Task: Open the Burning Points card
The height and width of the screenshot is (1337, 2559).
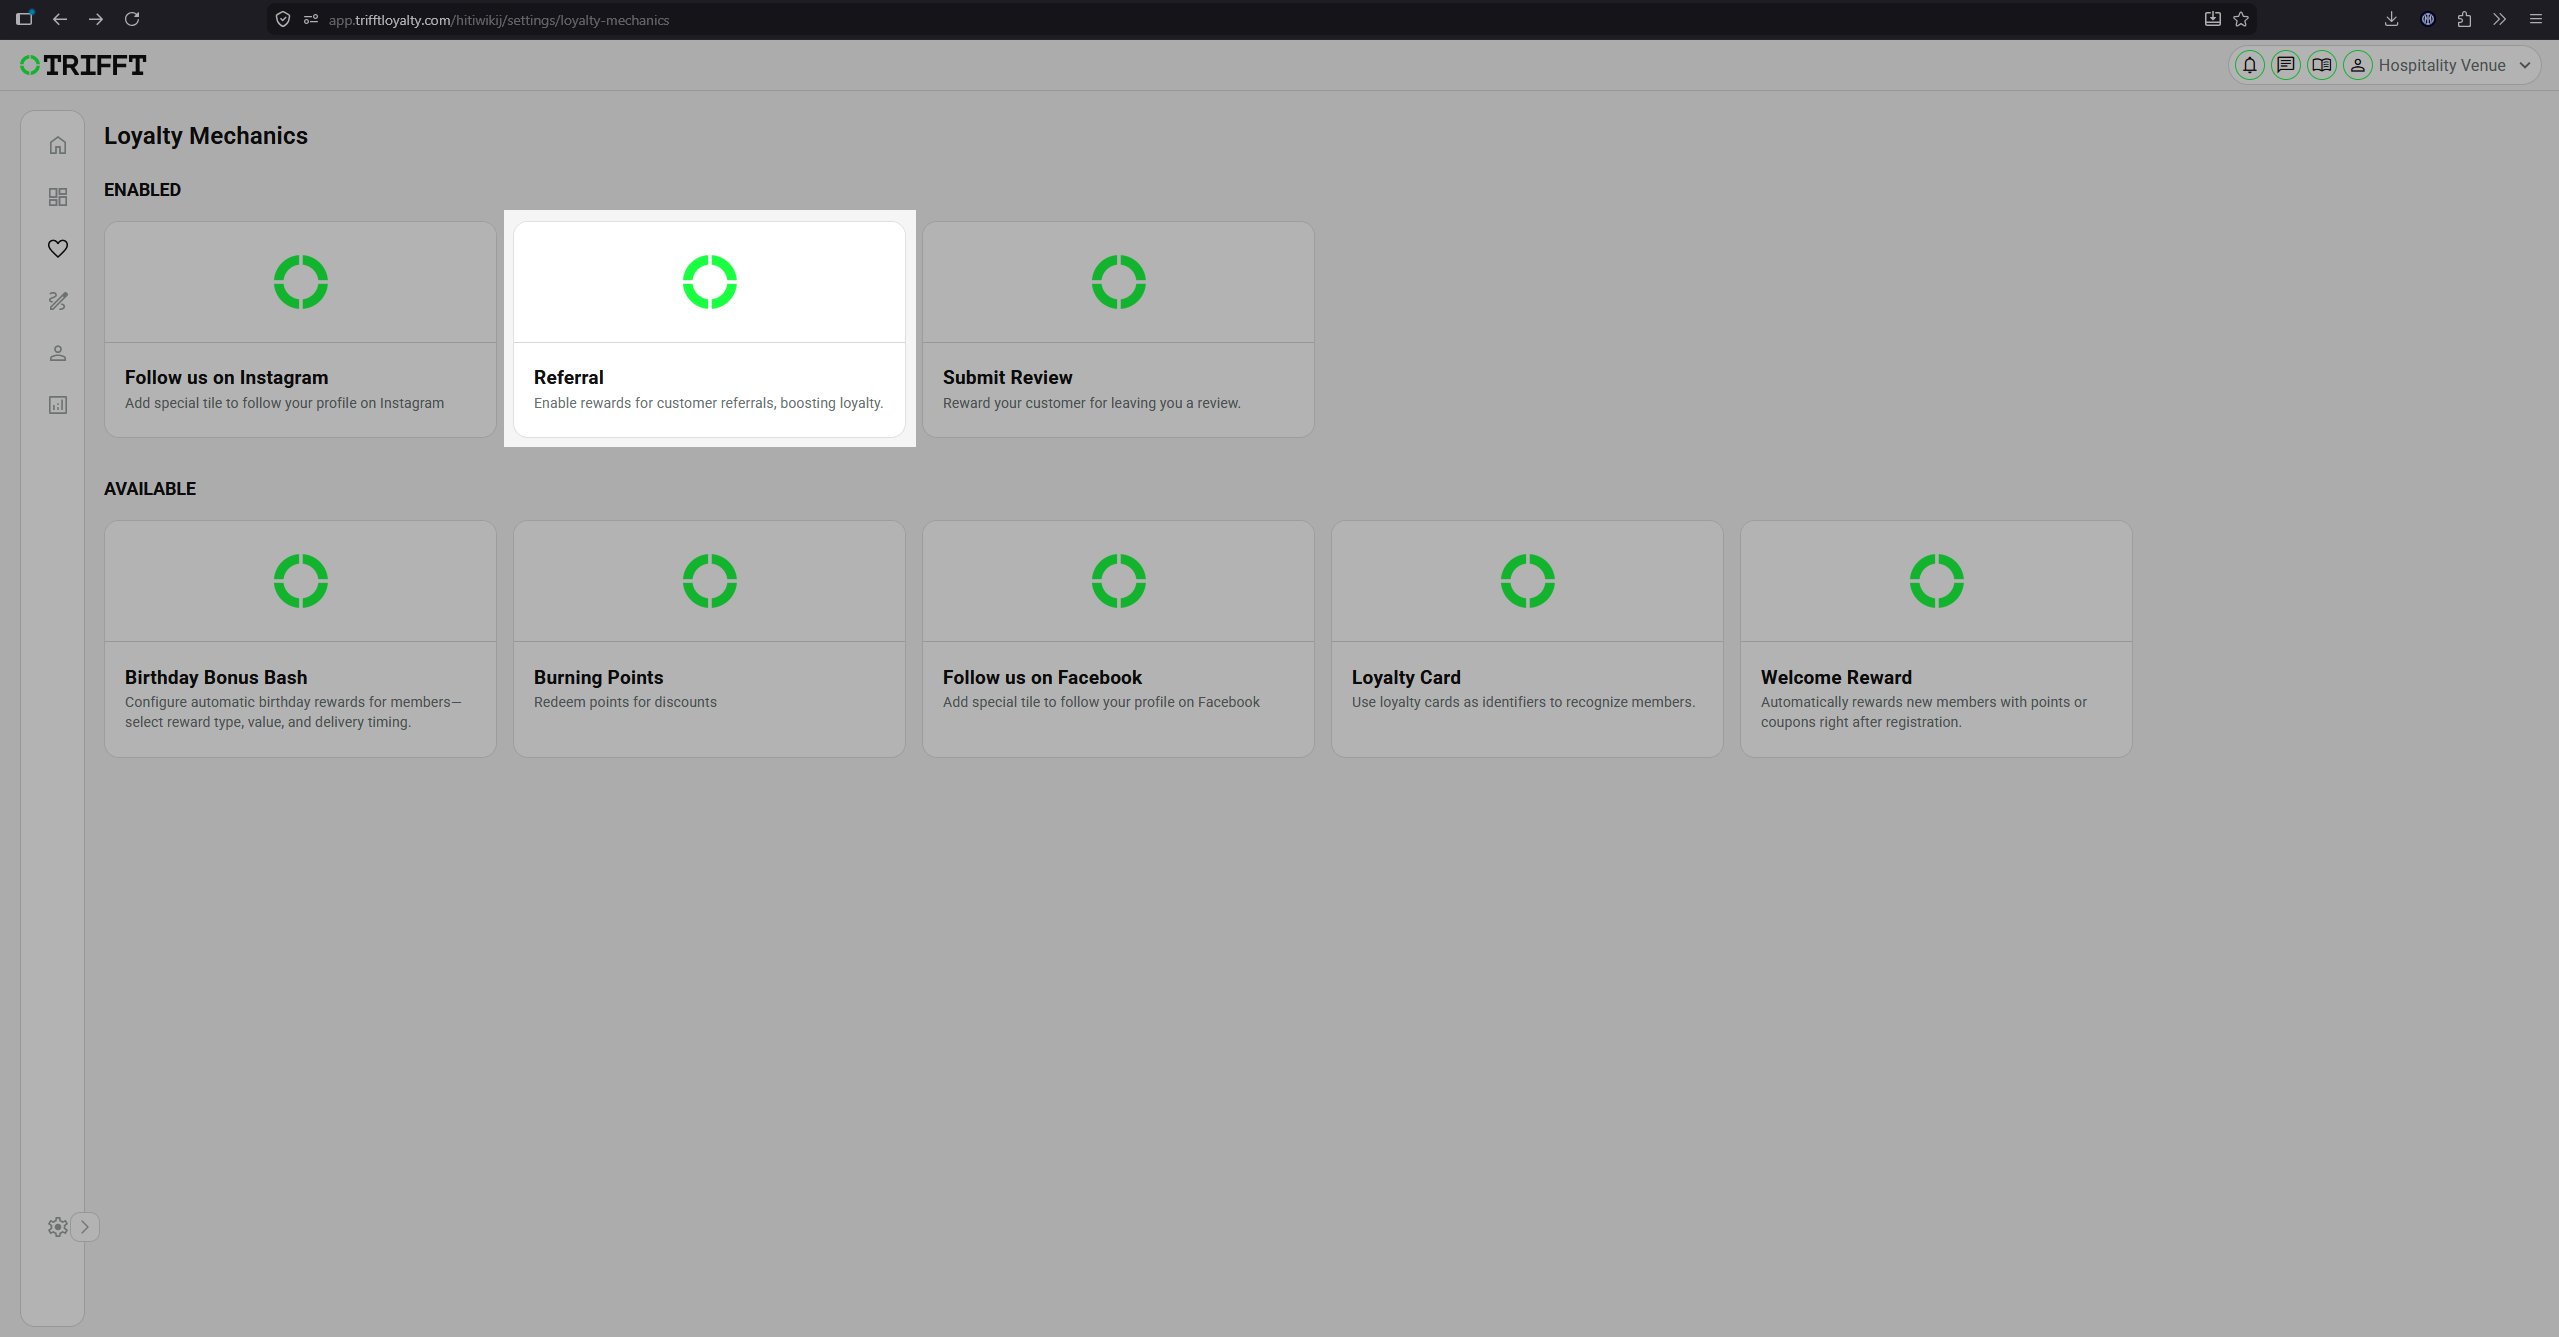Action: [x=709, y=639]
